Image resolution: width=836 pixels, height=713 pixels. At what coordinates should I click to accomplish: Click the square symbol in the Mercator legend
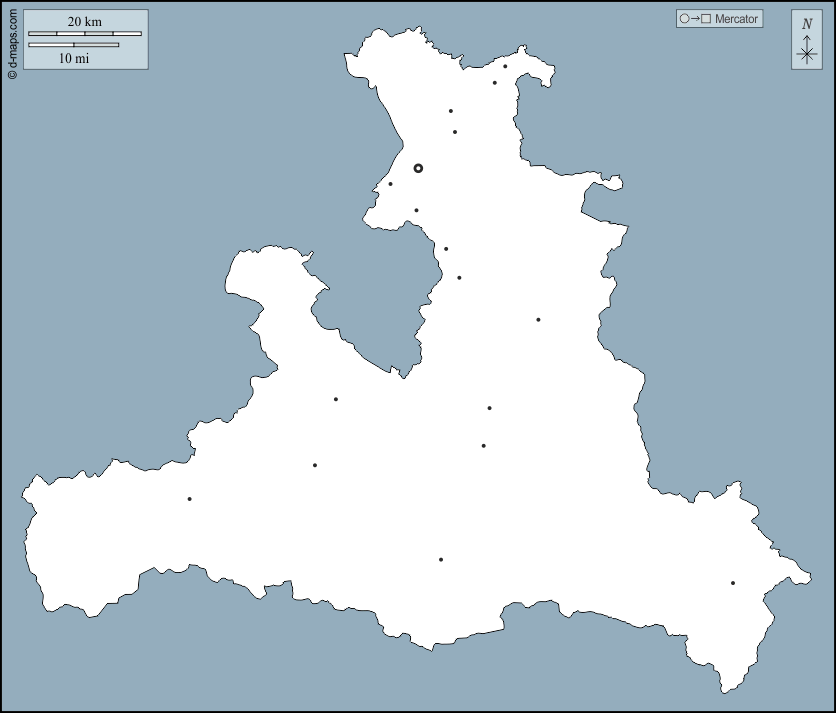tap(706, 19)
